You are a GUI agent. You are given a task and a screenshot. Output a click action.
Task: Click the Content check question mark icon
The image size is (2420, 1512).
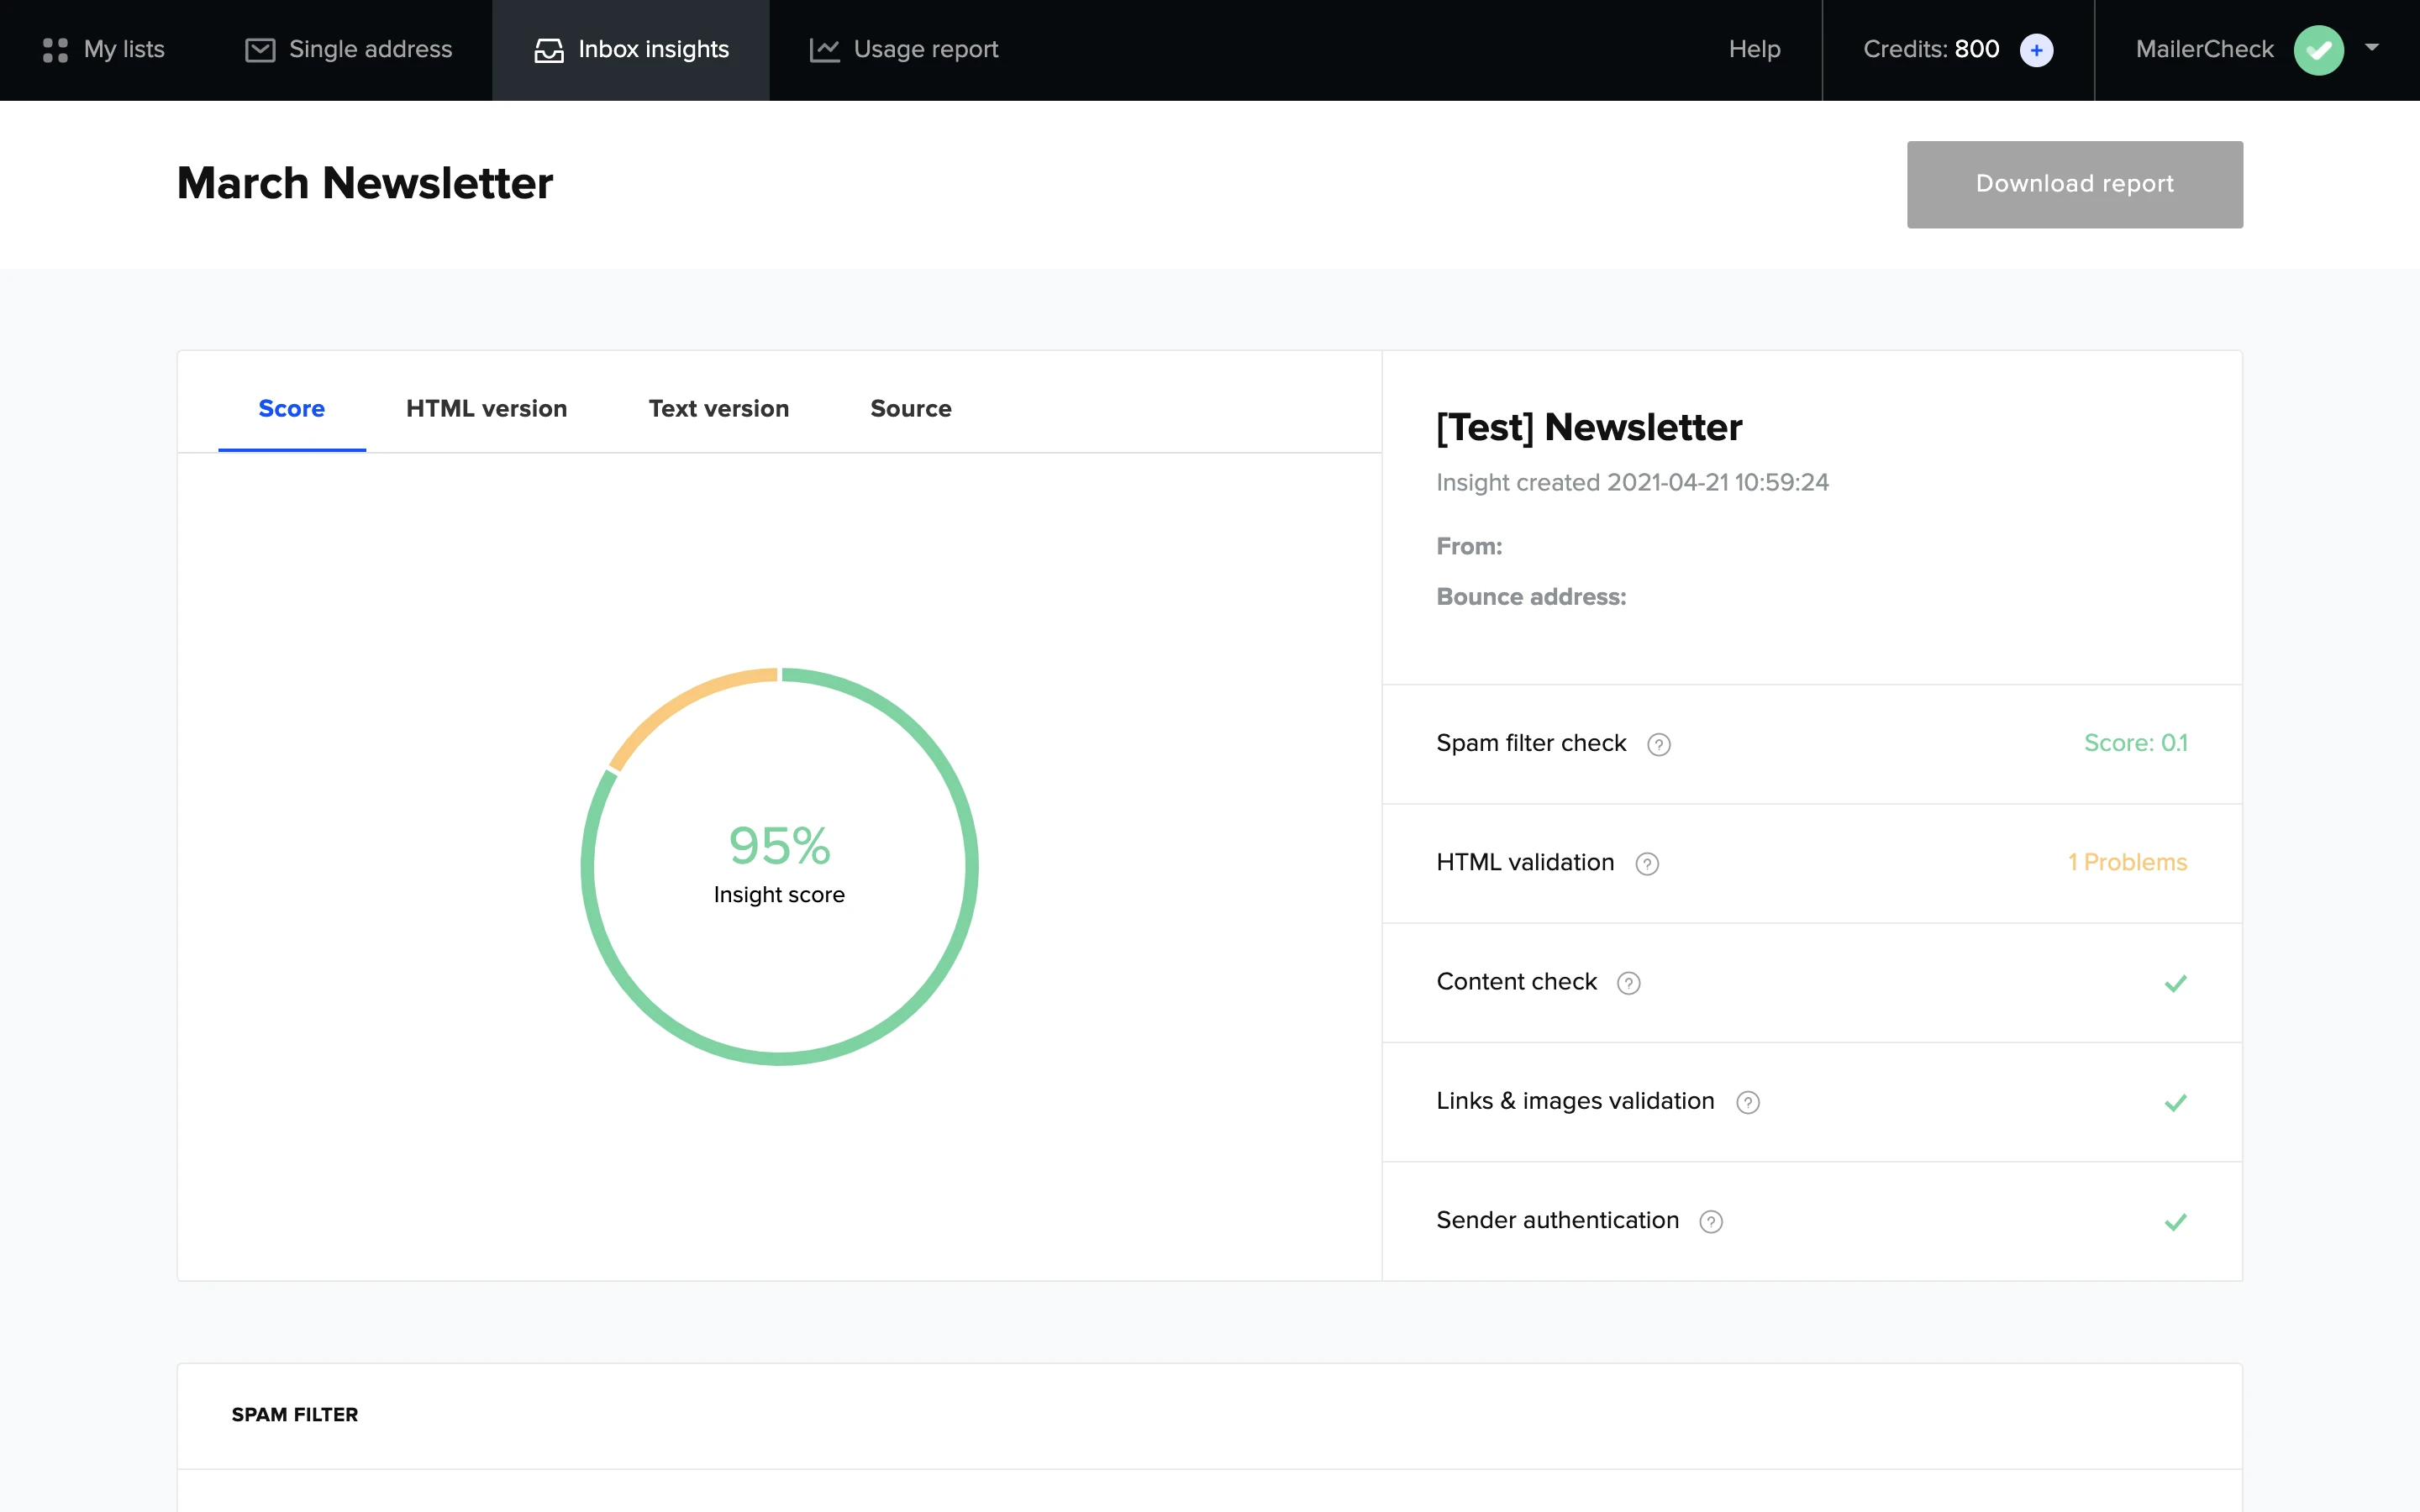(1628, 984)
